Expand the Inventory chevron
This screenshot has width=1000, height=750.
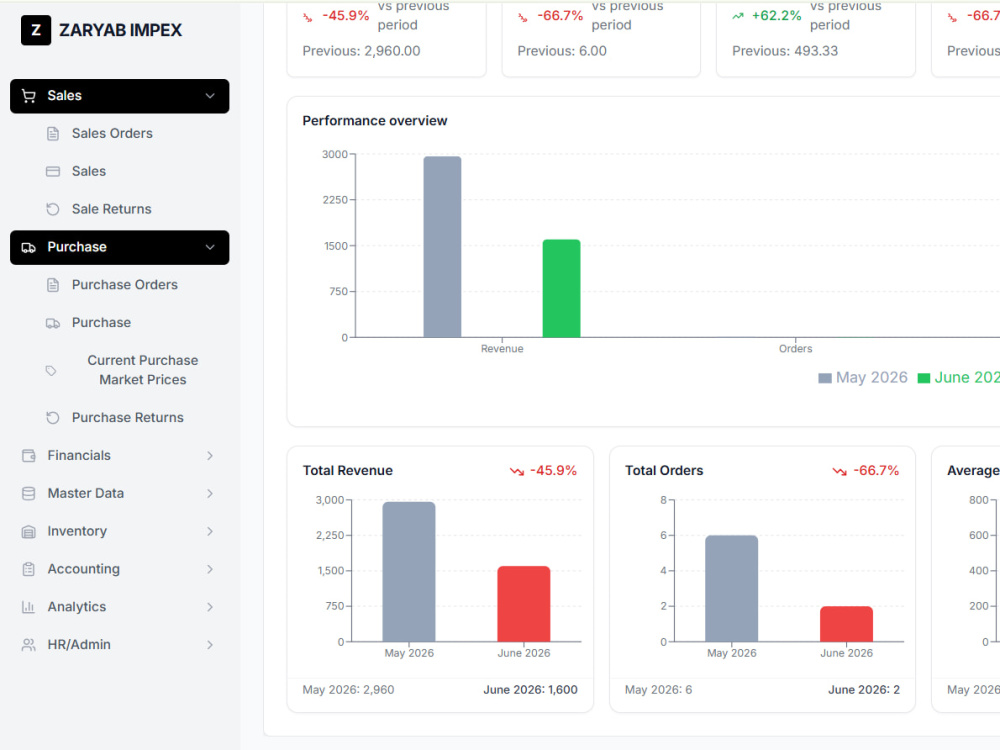coord(210,531)
